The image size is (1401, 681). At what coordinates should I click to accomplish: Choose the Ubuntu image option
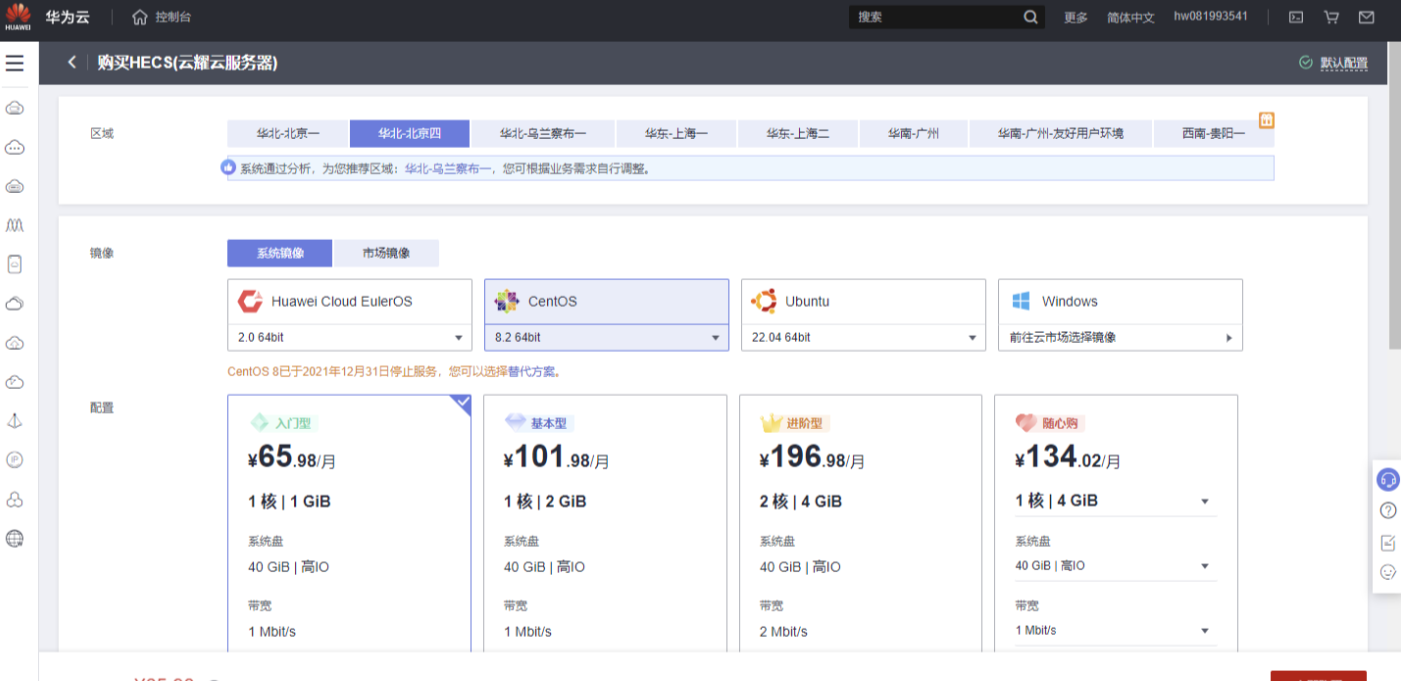tap(863, 301)
